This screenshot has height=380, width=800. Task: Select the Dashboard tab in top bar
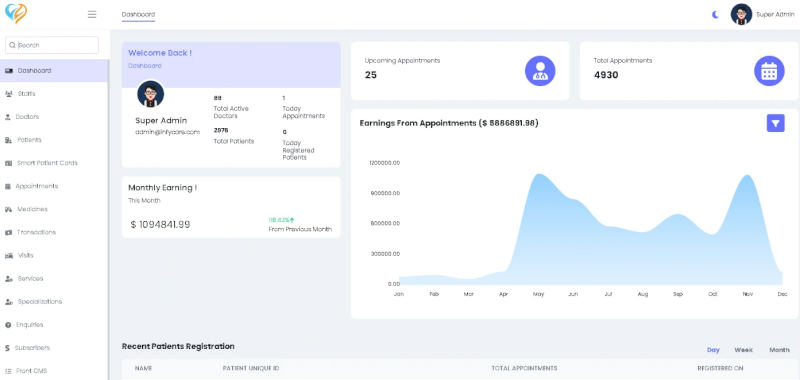coord(138,15)
